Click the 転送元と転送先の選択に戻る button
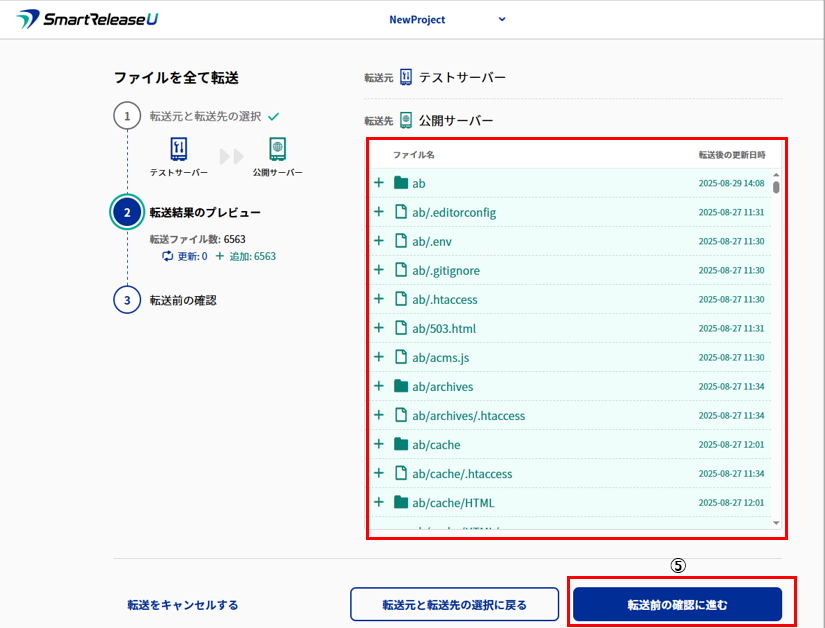Image resolution: width=825 pixels, height=628 pixels. tap(454, 604)
